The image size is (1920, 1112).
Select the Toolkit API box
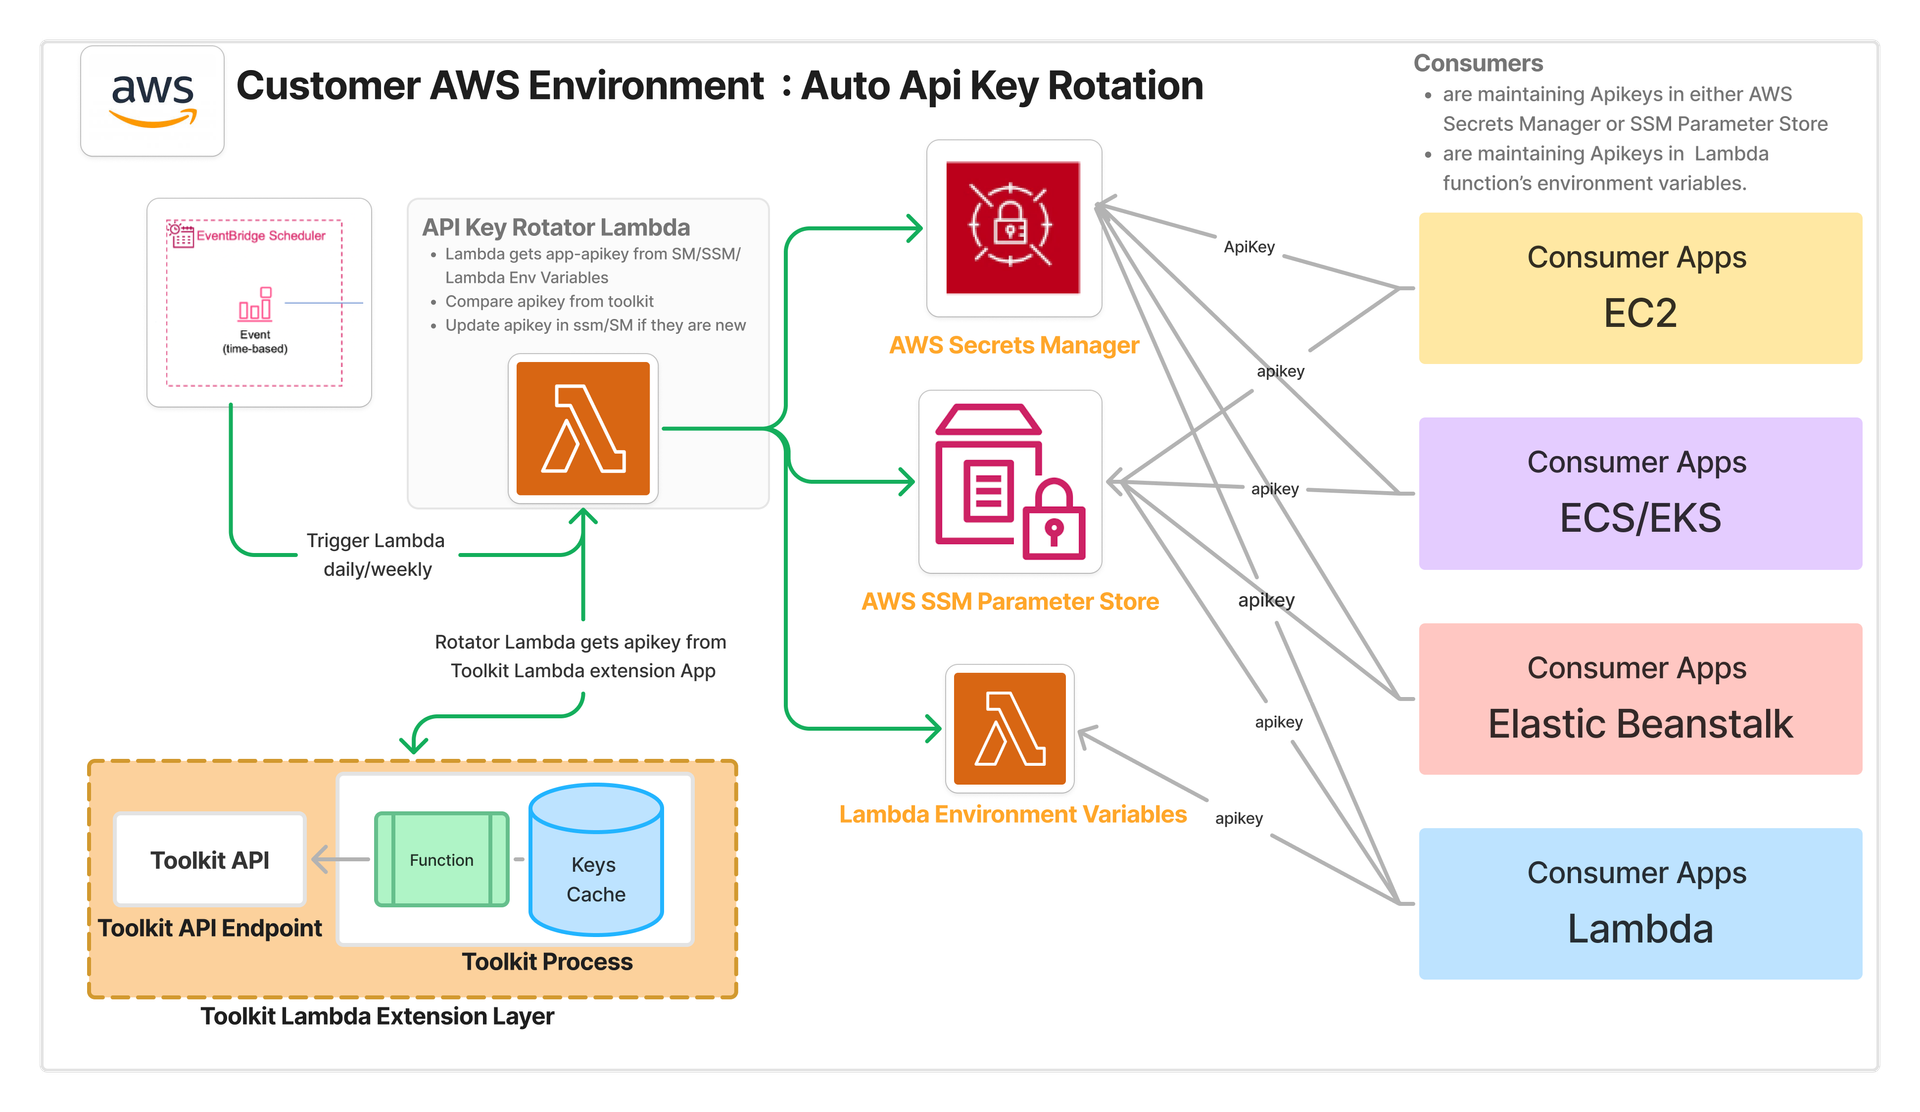pos(210,860)
